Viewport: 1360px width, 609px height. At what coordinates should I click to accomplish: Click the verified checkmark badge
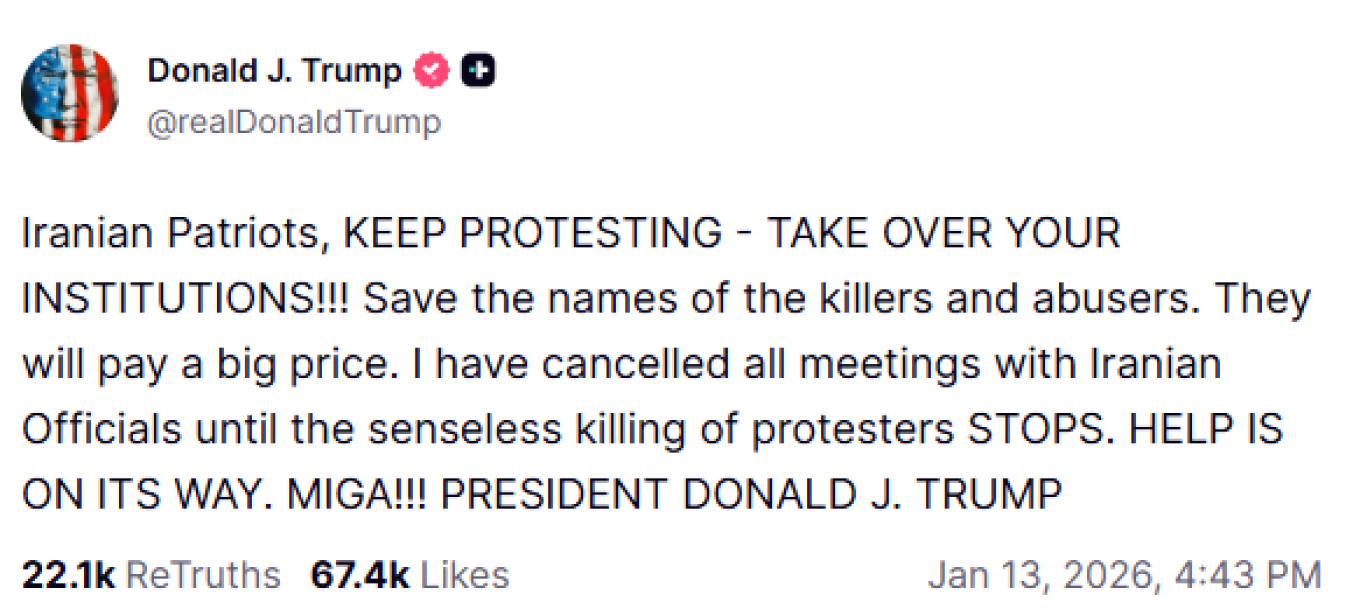[432, 72]
